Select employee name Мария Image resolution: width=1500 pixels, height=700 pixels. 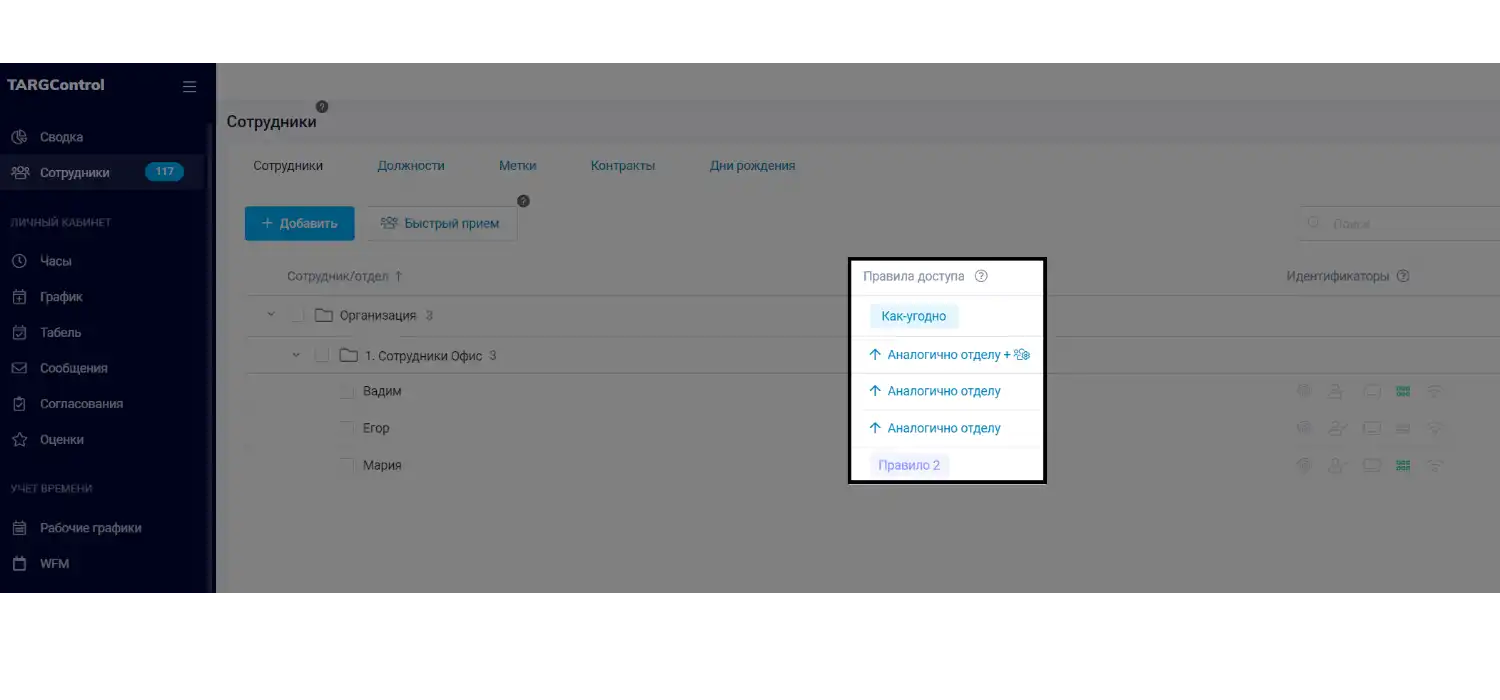382,465
